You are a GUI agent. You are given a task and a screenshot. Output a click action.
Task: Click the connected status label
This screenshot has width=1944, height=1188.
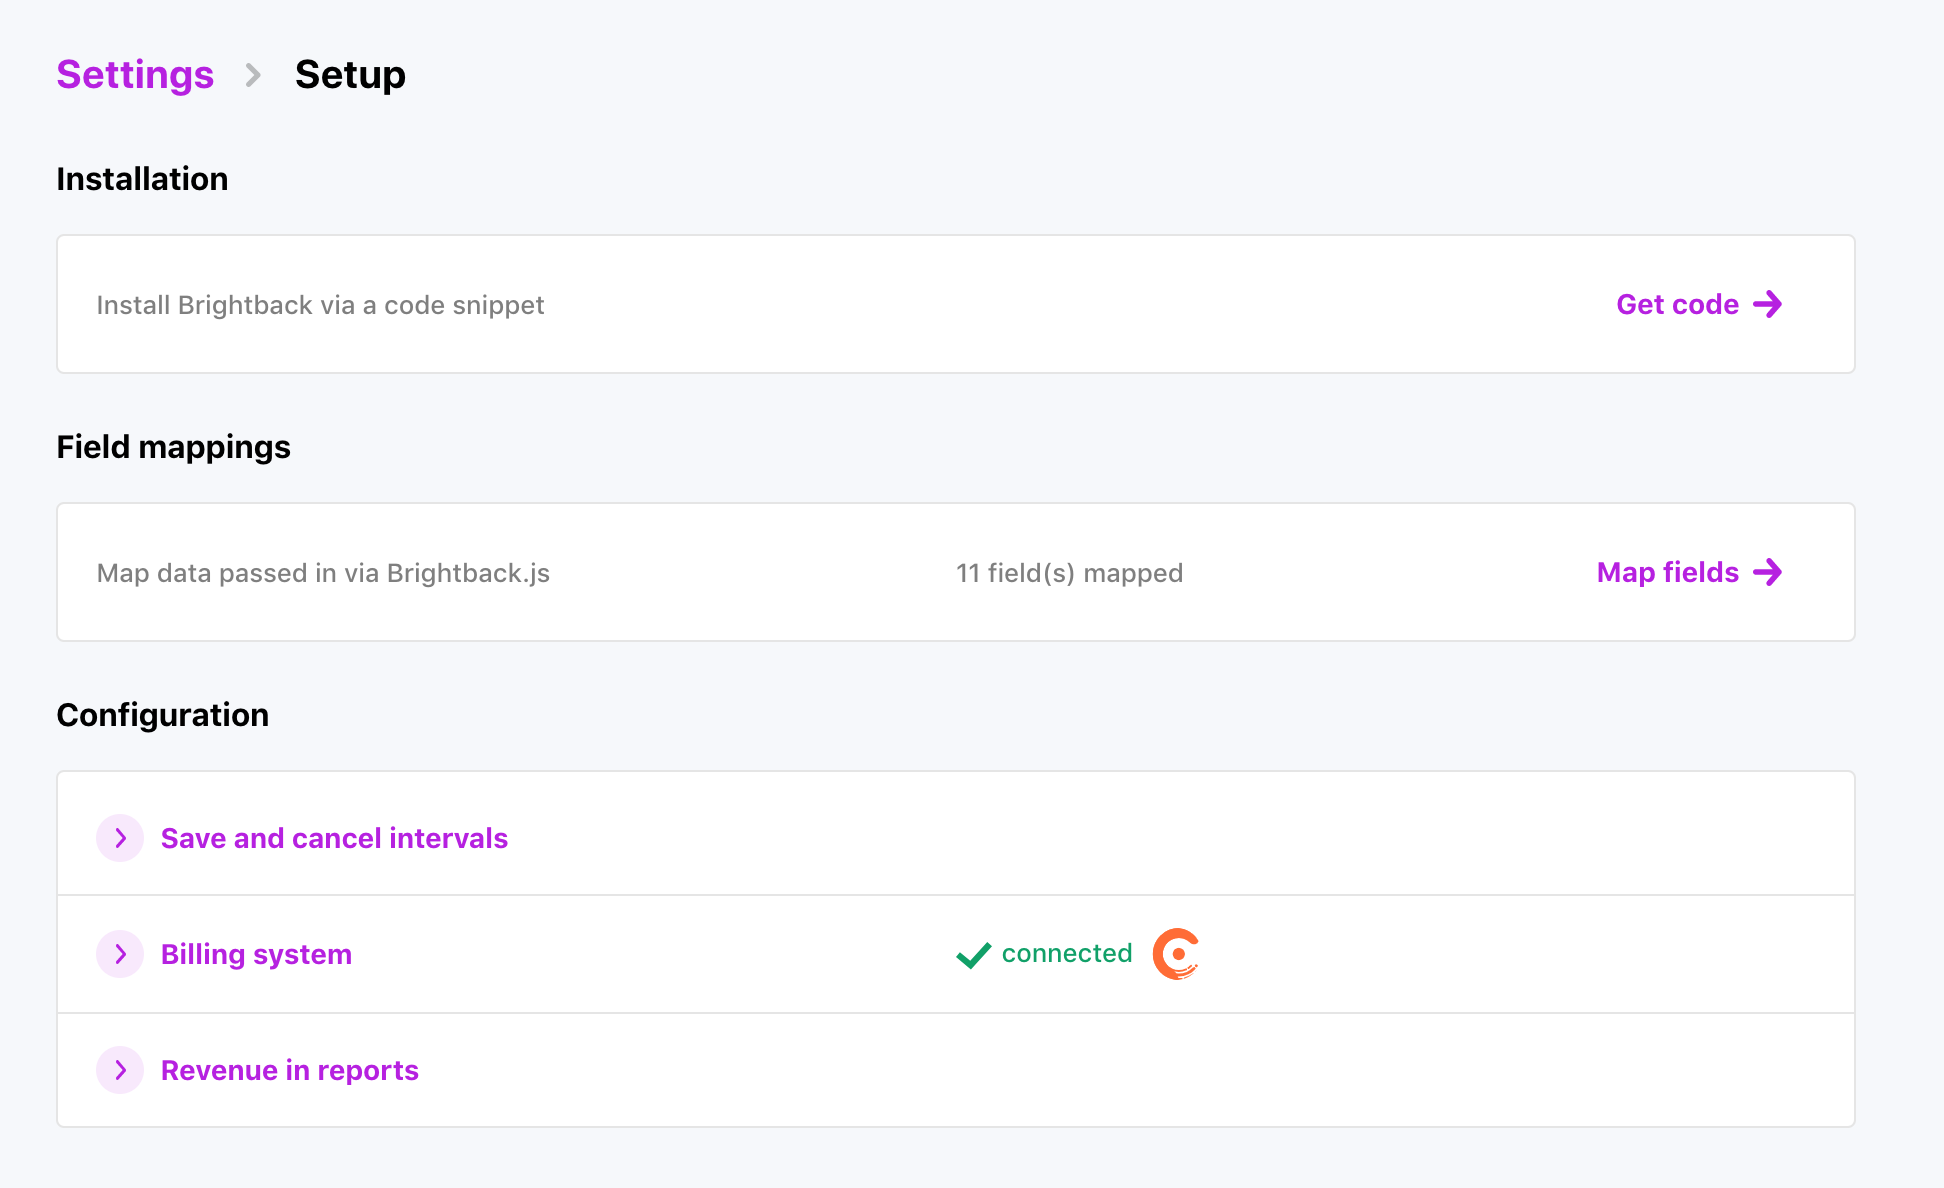pyautogui.click(x=1067, y=954)
